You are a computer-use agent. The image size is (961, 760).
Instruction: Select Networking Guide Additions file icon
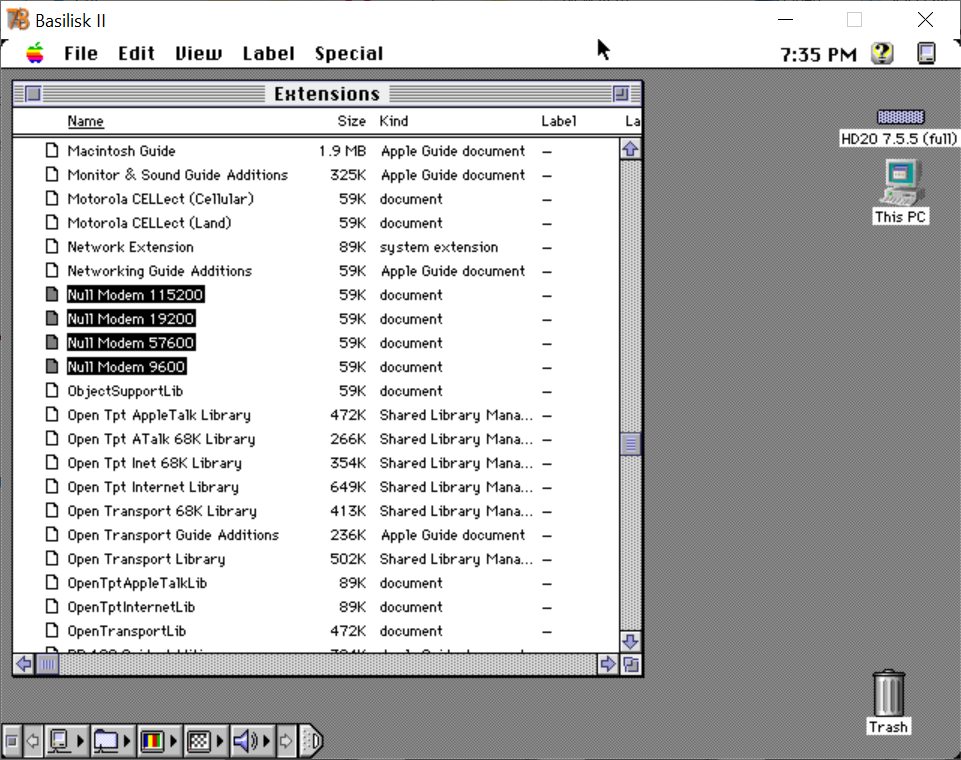52,270
